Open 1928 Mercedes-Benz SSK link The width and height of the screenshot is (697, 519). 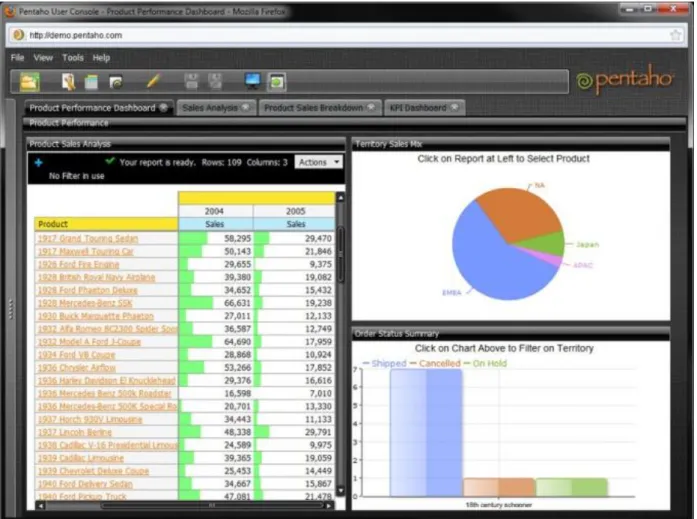85,303
